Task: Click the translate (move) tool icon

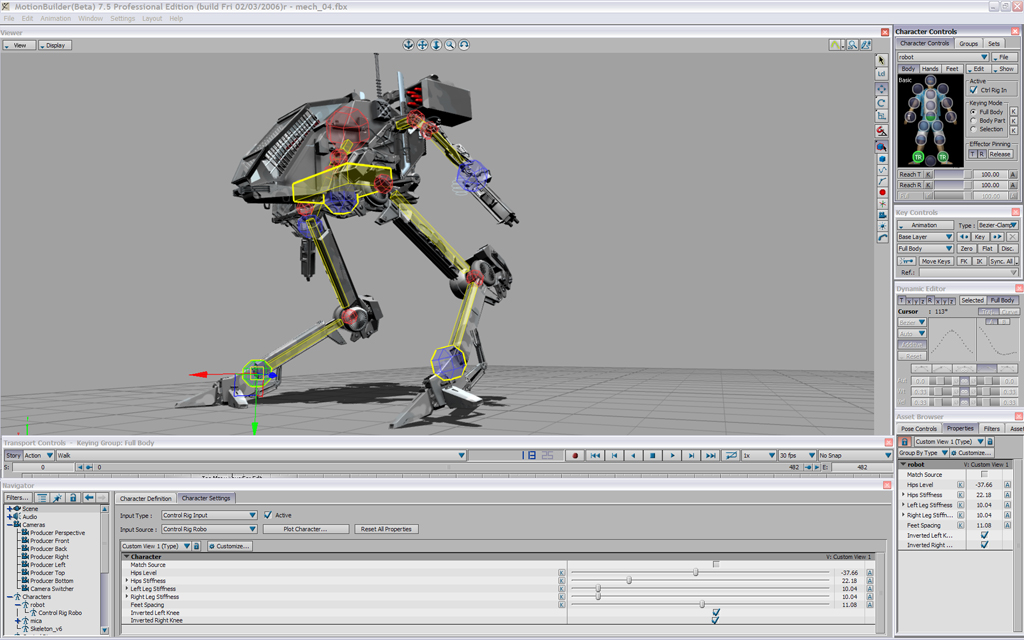Action: 881,89
